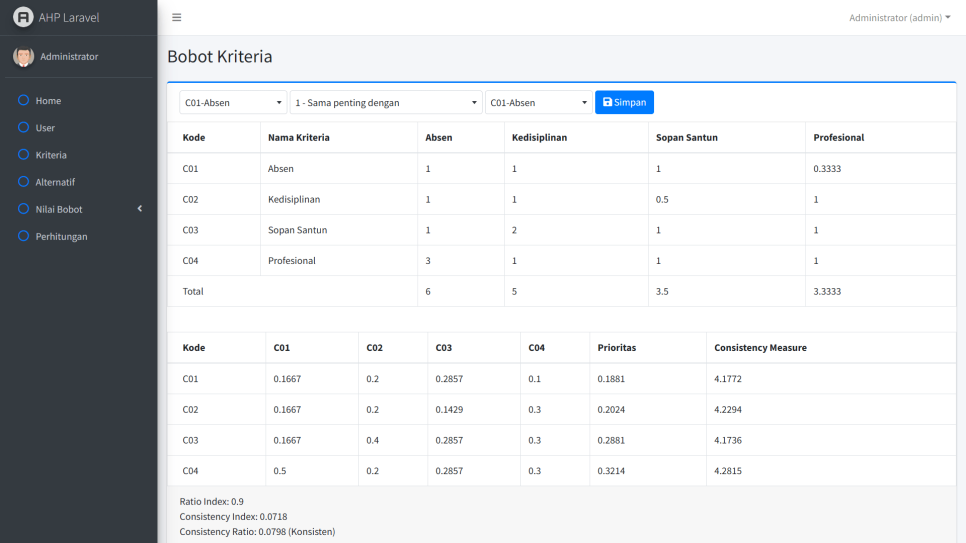966x543 pixels.
Task: Click priority value 0.2024
Action: tap(611, 409)
